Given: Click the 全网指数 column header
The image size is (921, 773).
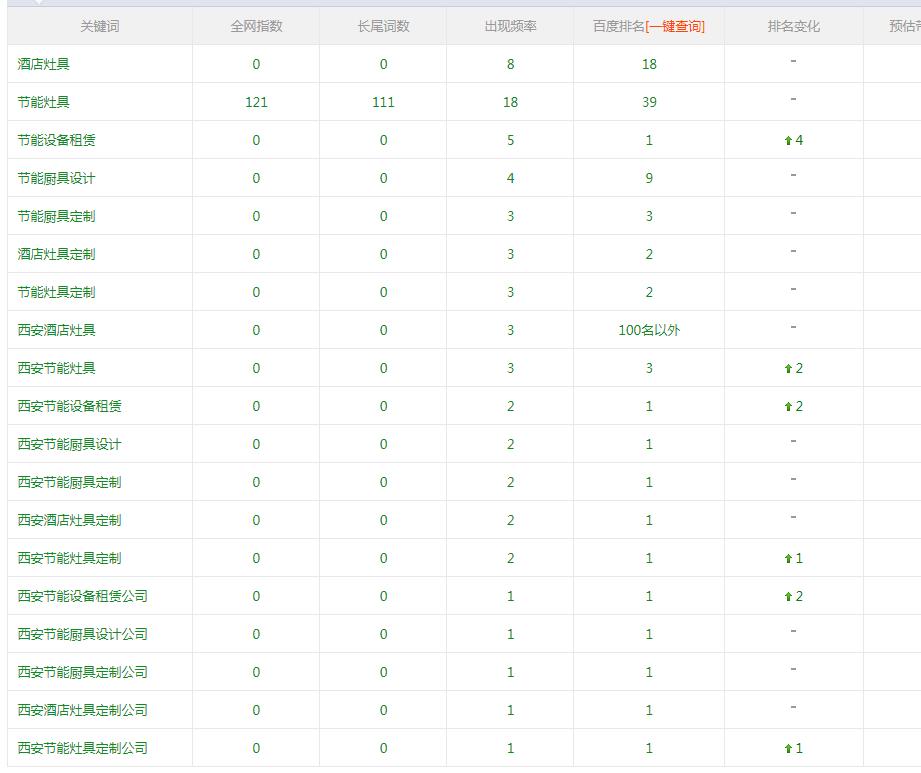Looking at the screenshot, I should (256, 26).
